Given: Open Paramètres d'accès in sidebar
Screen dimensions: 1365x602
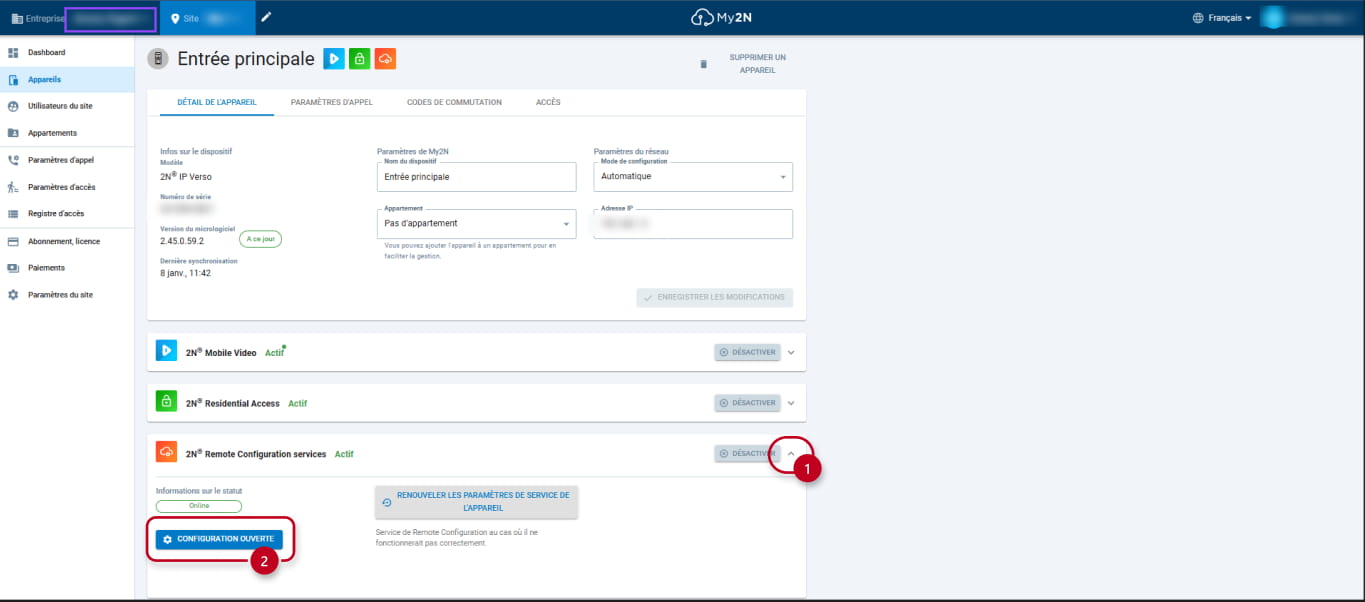Looking at the screenshot, I should pyautogui.click(x=67, y=187).
